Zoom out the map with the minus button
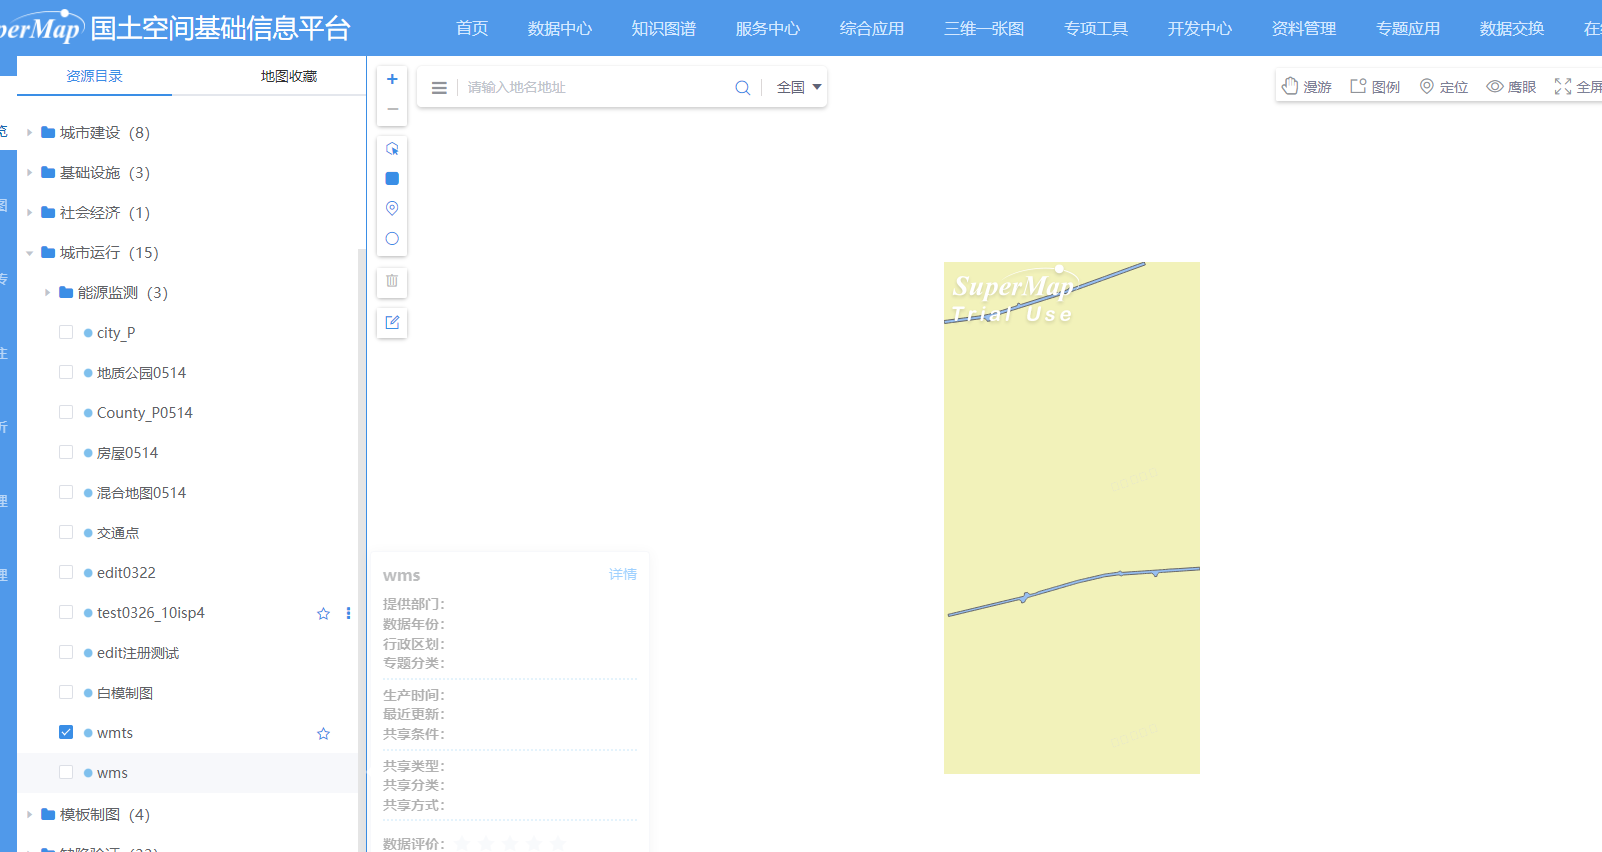1602x852 pixels. tap(392, 109)
